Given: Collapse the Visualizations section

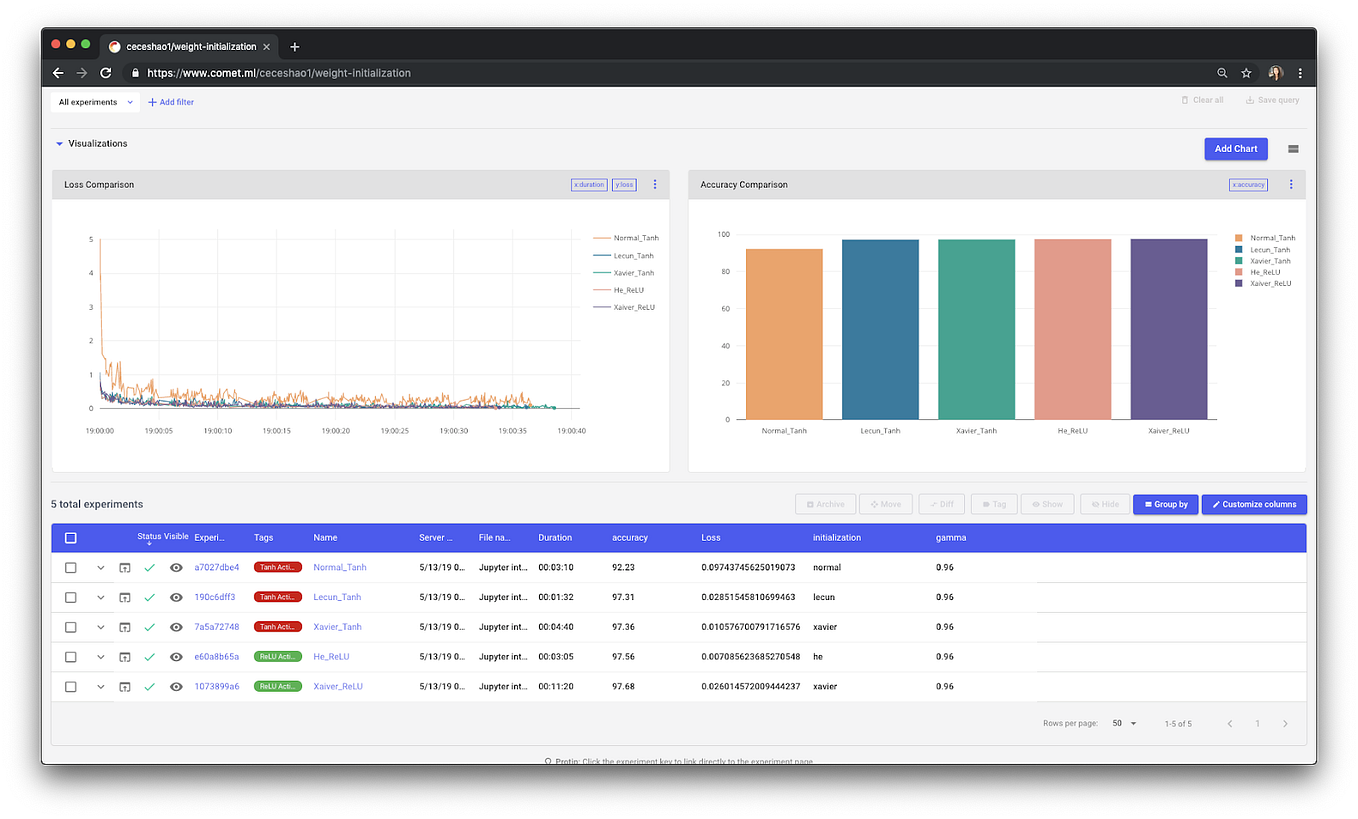Looking at the screenshot, I should tap(60, 143).
